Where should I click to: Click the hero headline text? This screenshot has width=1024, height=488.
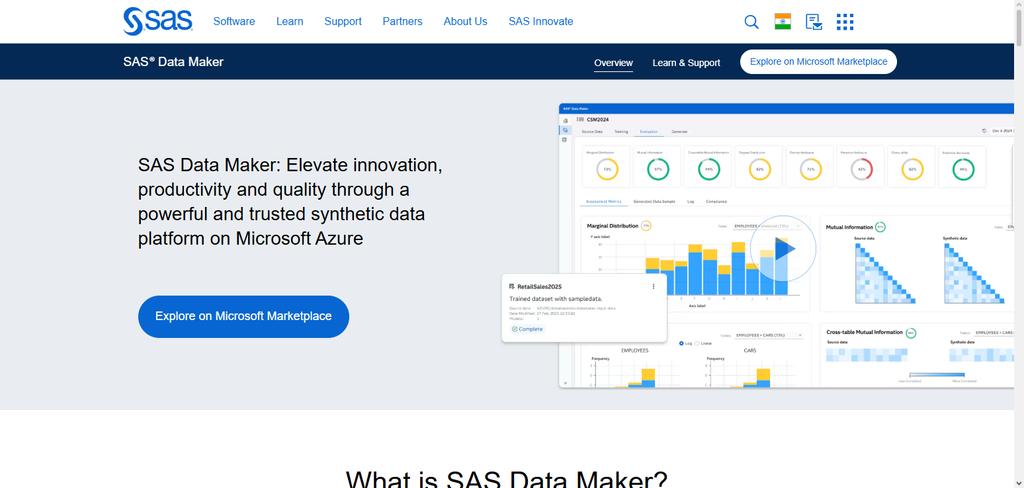tap(291, 202)
